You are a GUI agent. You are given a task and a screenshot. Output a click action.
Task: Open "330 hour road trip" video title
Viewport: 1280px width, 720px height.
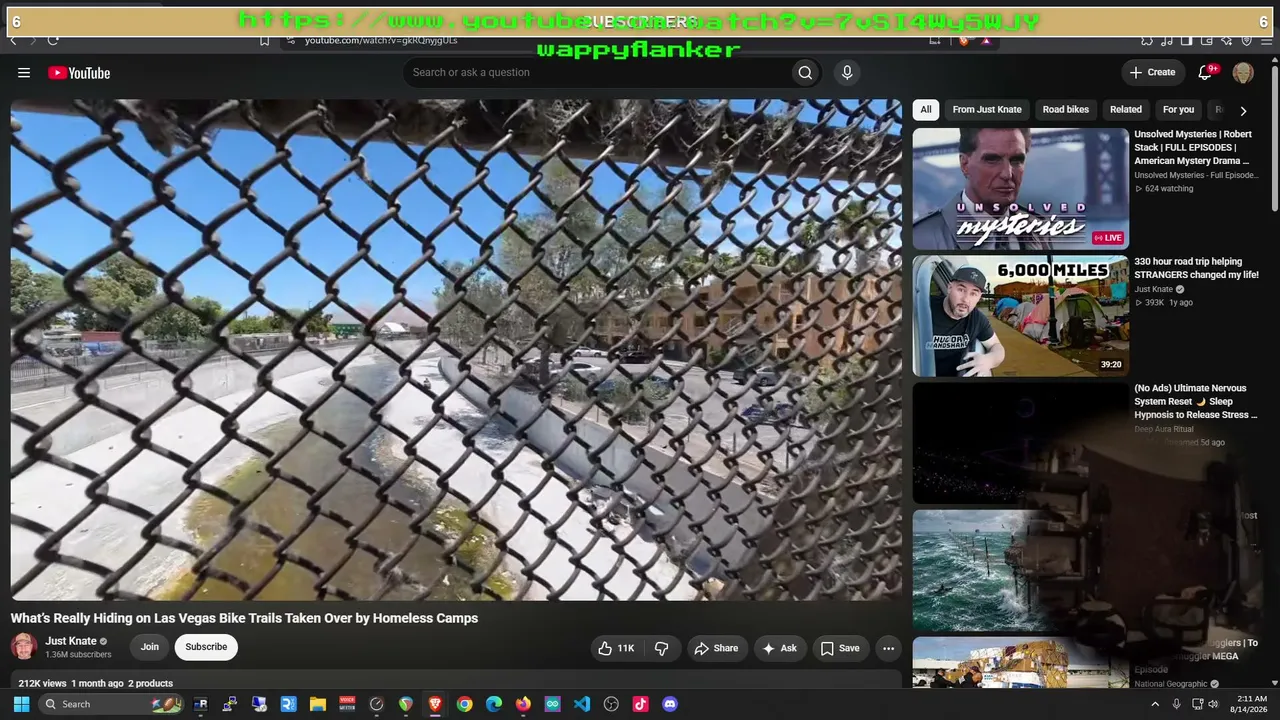pyautogui.click(x=1196, y=268)
